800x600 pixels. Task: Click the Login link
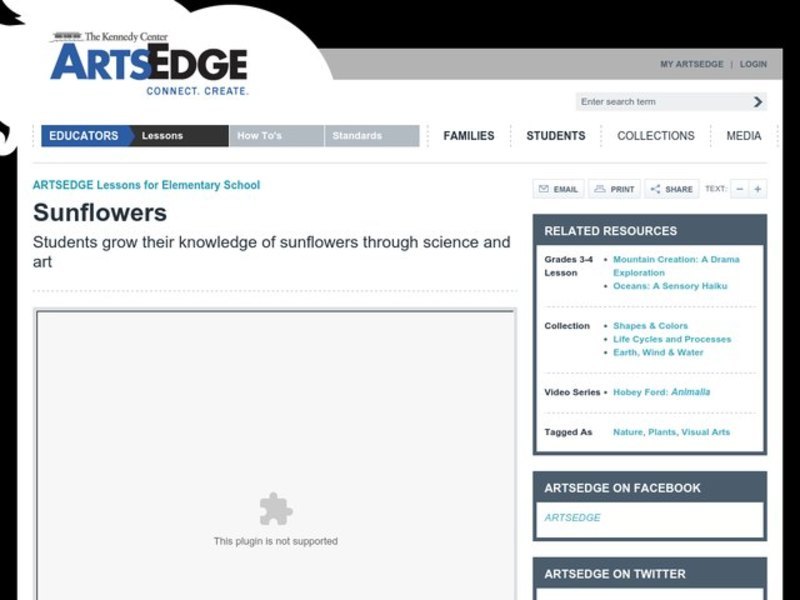tap(753, 64)
